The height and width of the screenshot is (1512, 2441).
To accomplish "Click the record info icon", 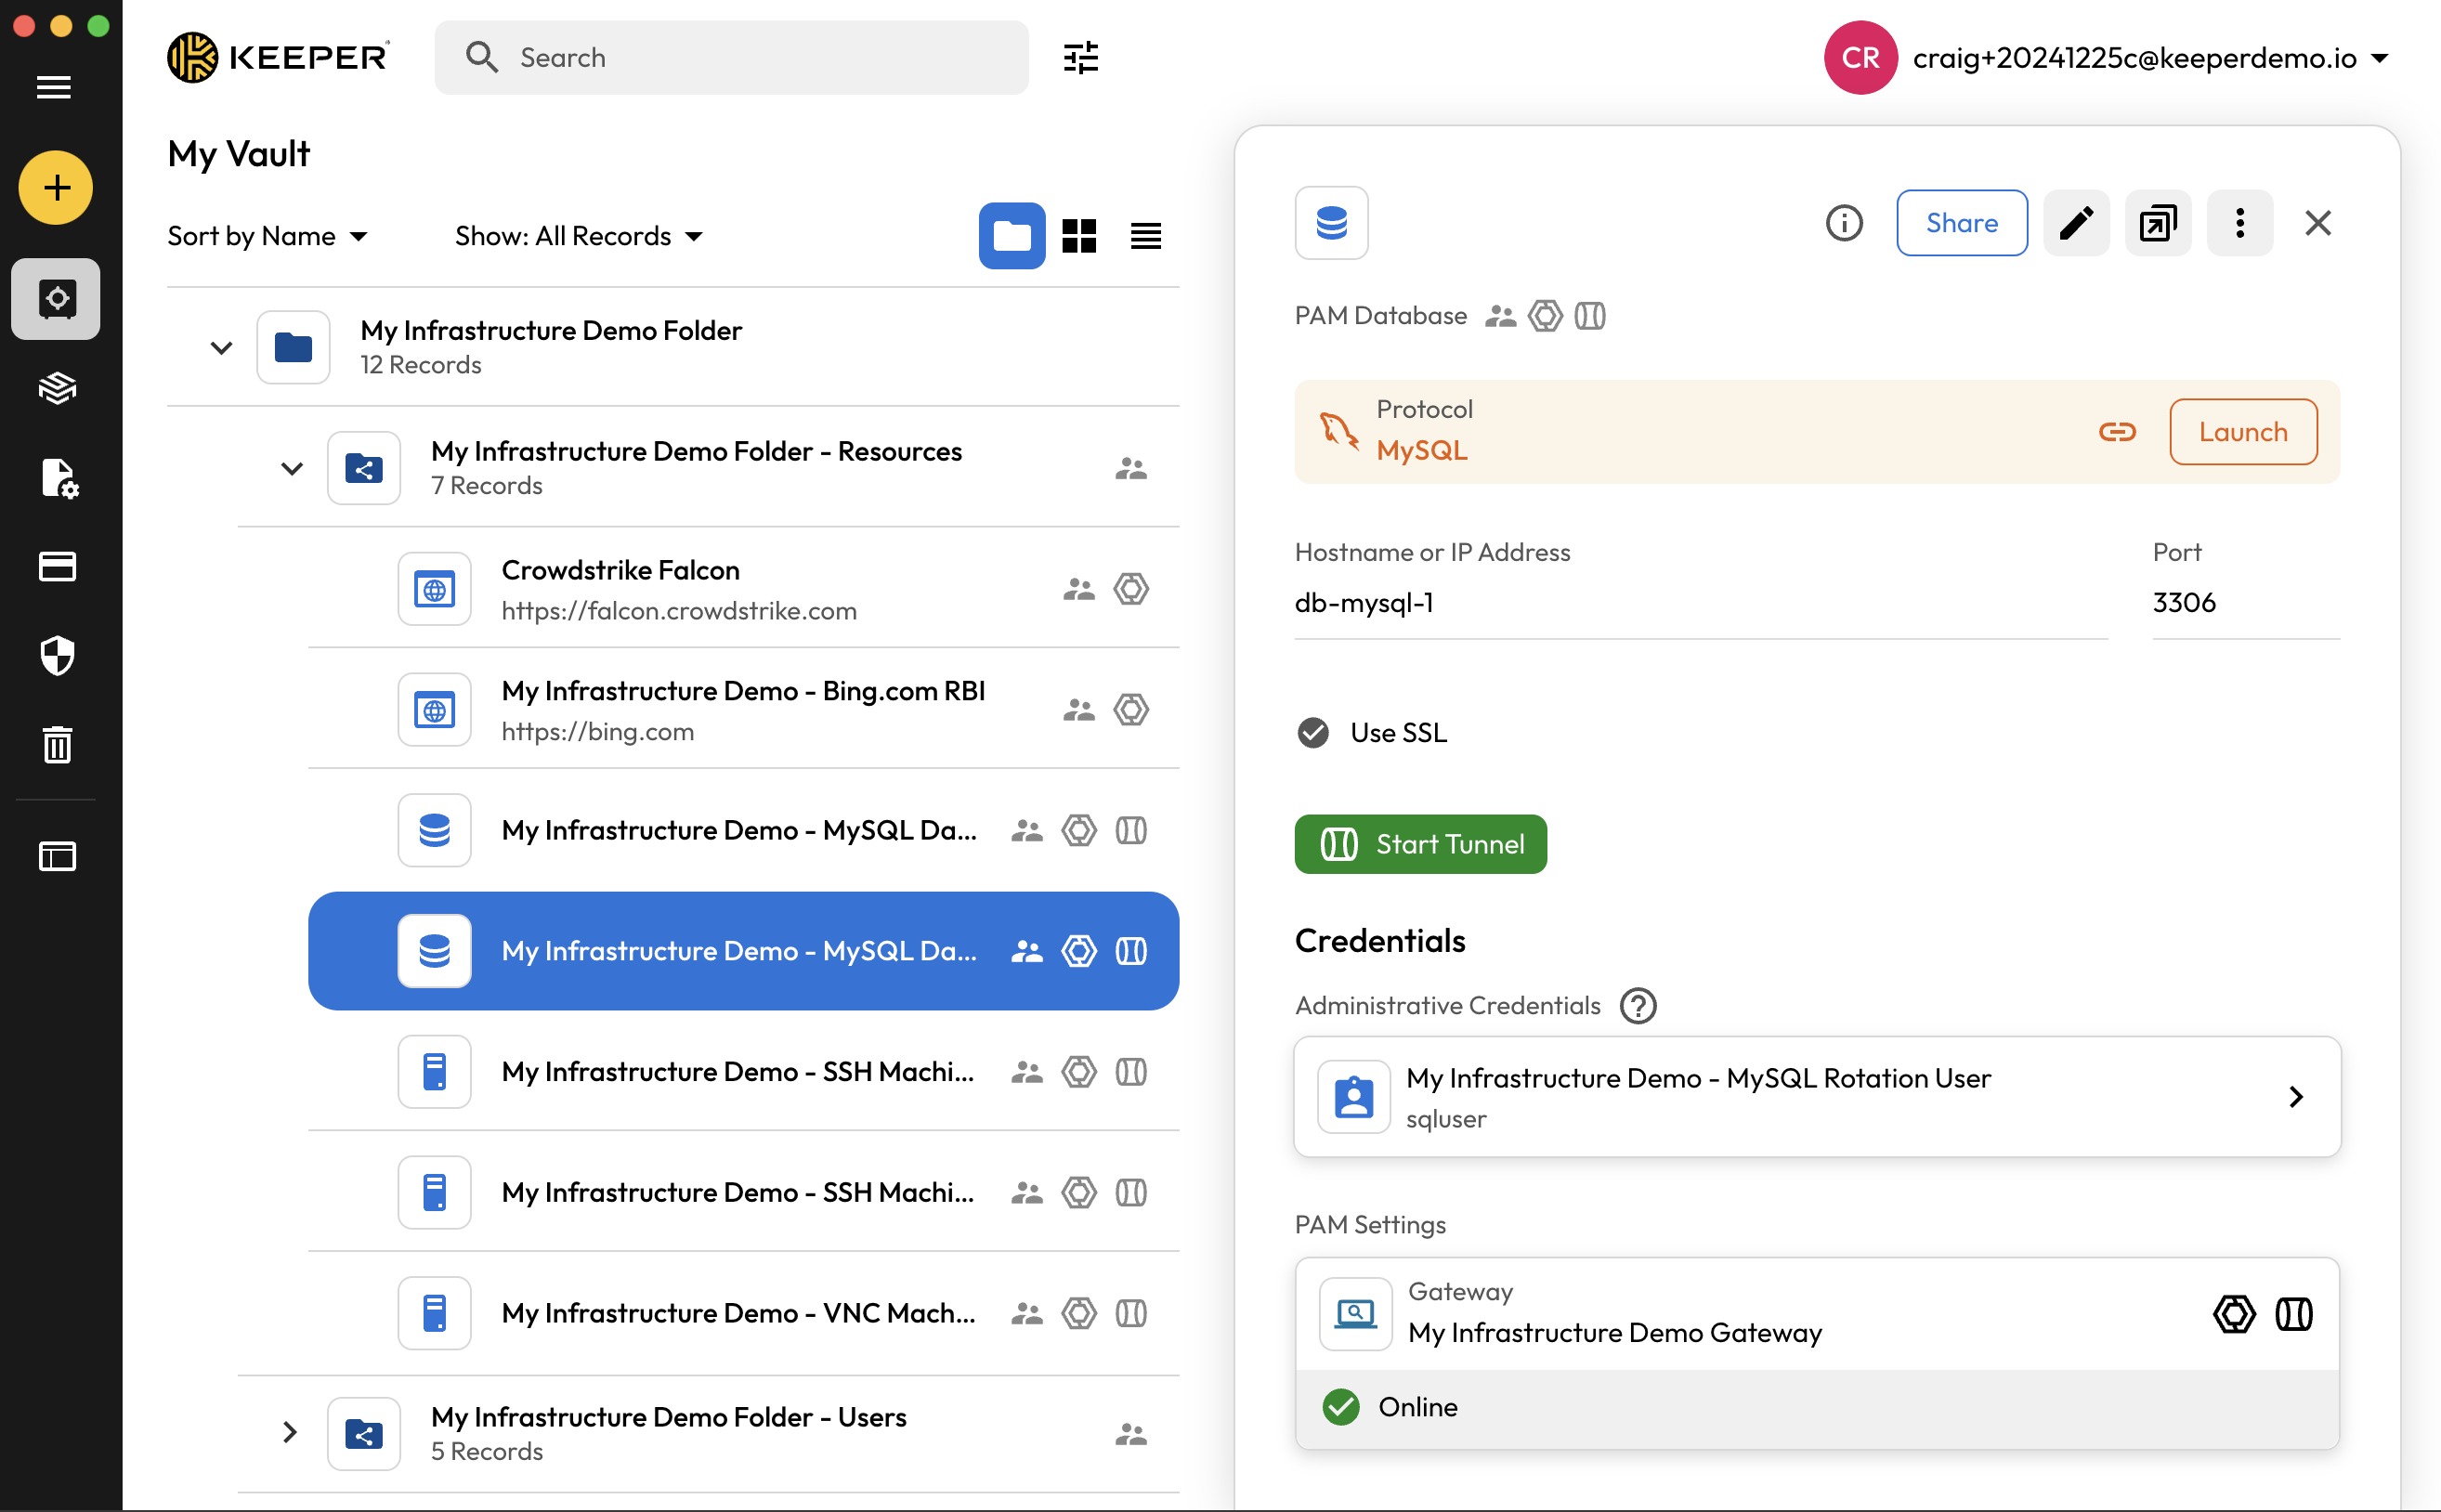I will [x=1843, y=223].
